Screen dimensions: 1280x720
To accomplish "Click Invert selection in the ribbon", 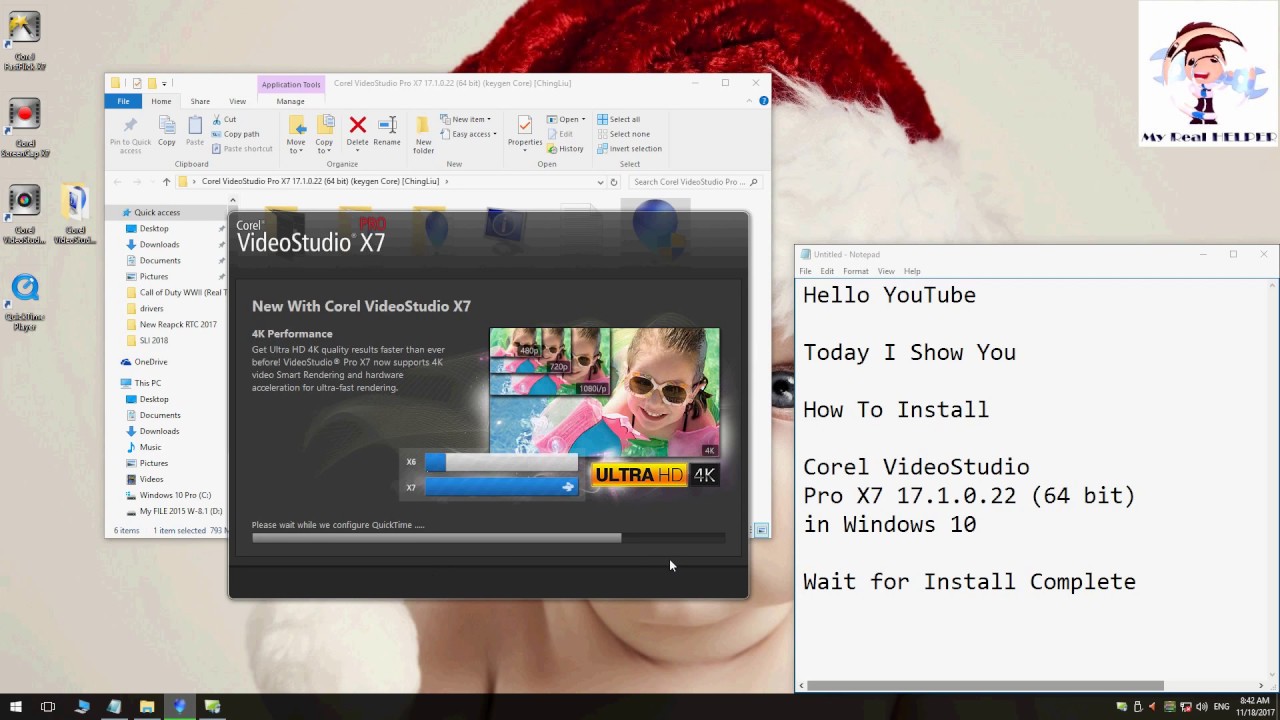I will tap(629, 149).
